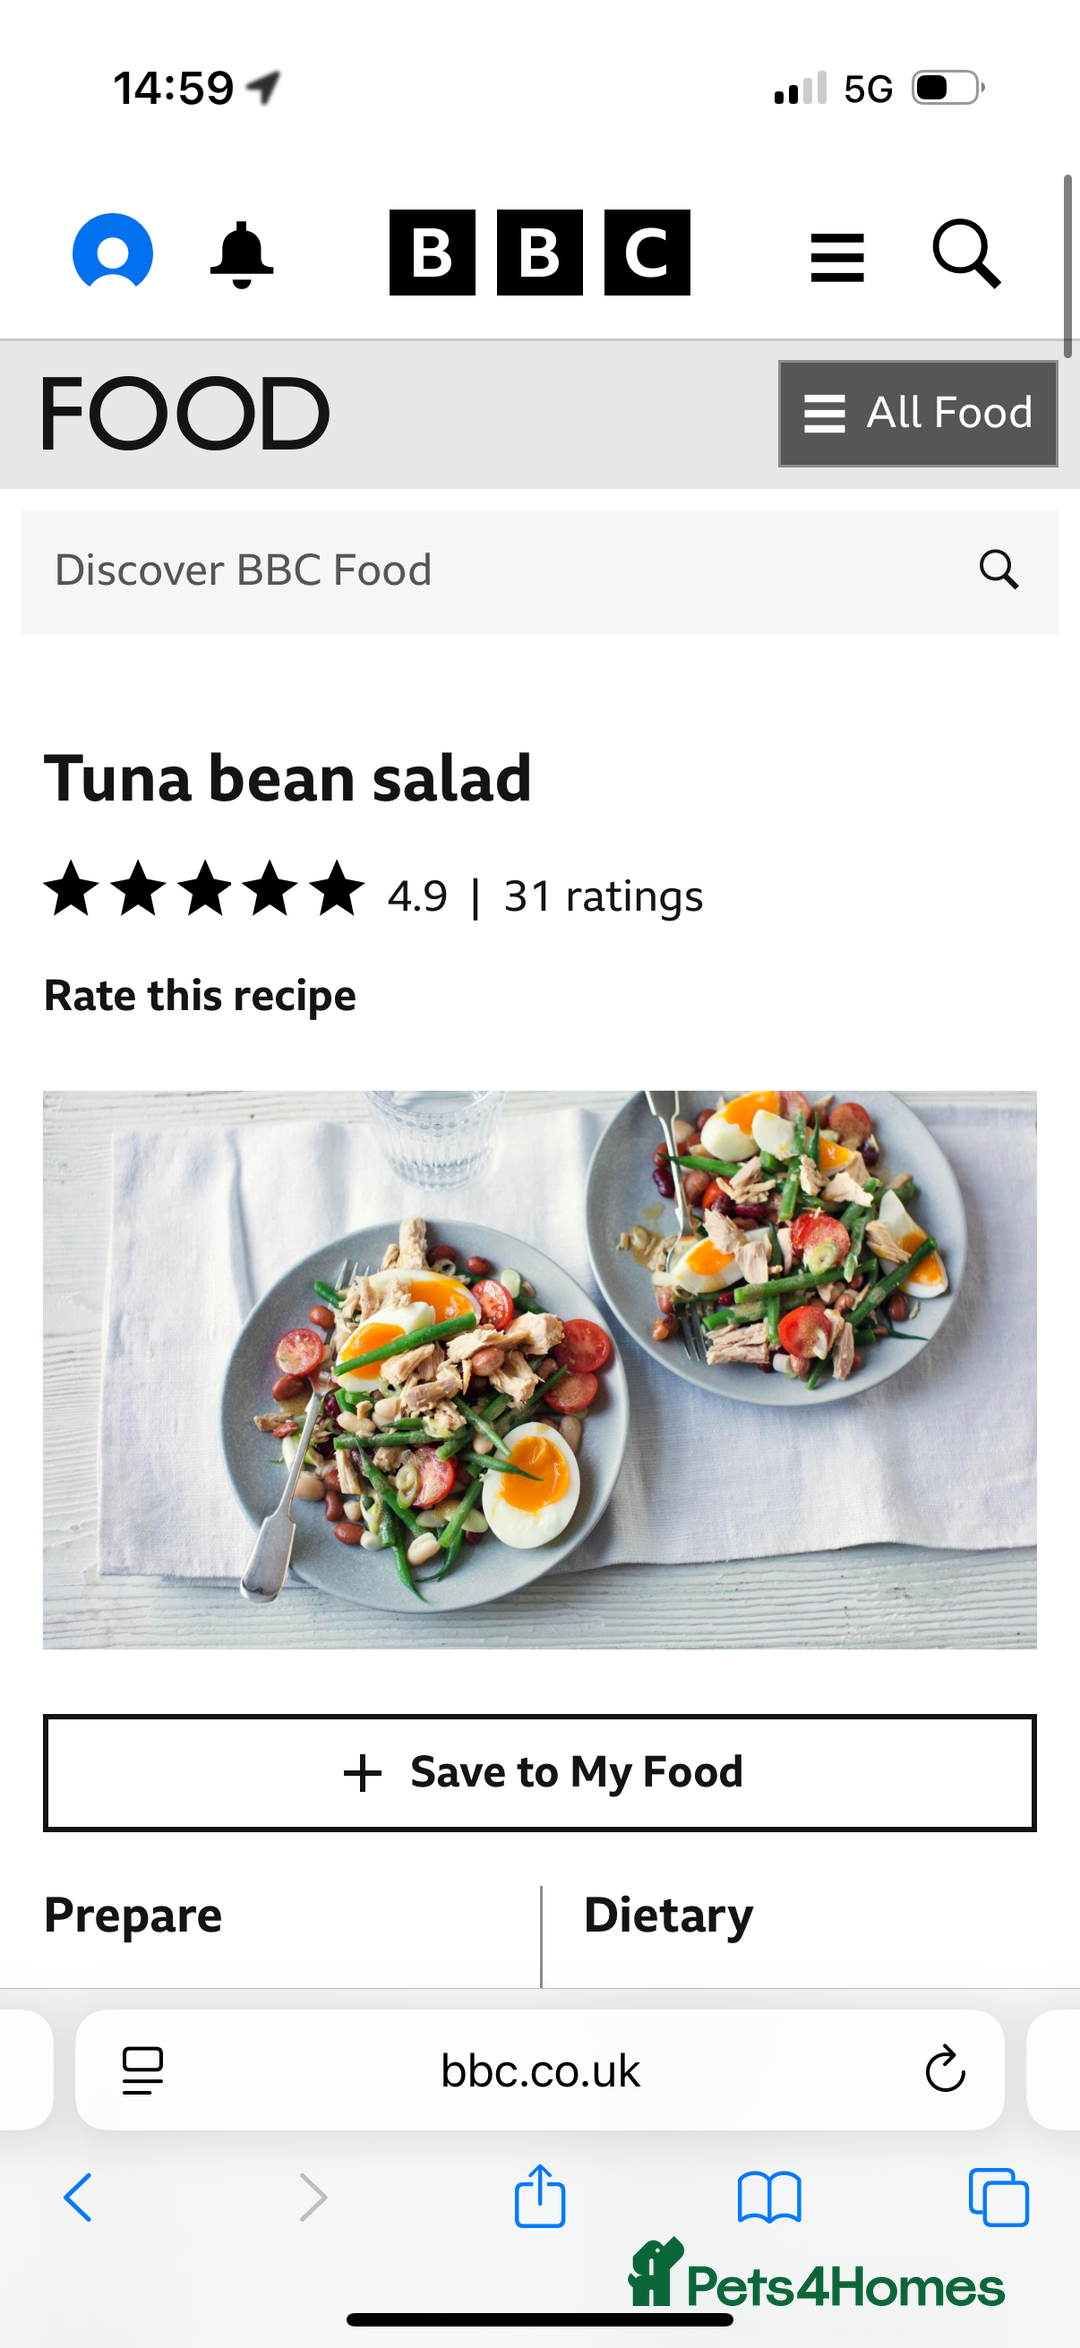Go back with Safari back arrow
Screen dimensions: 1080x2348
coord(78,2197)
